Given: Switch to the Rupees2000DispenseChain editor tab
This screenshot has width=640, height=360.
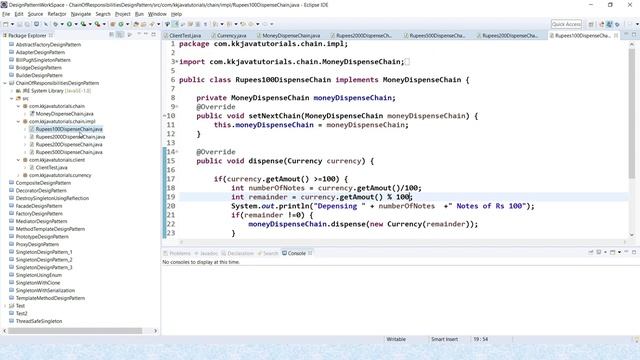Looking at the screenshot, I should (x=363, y=36).
